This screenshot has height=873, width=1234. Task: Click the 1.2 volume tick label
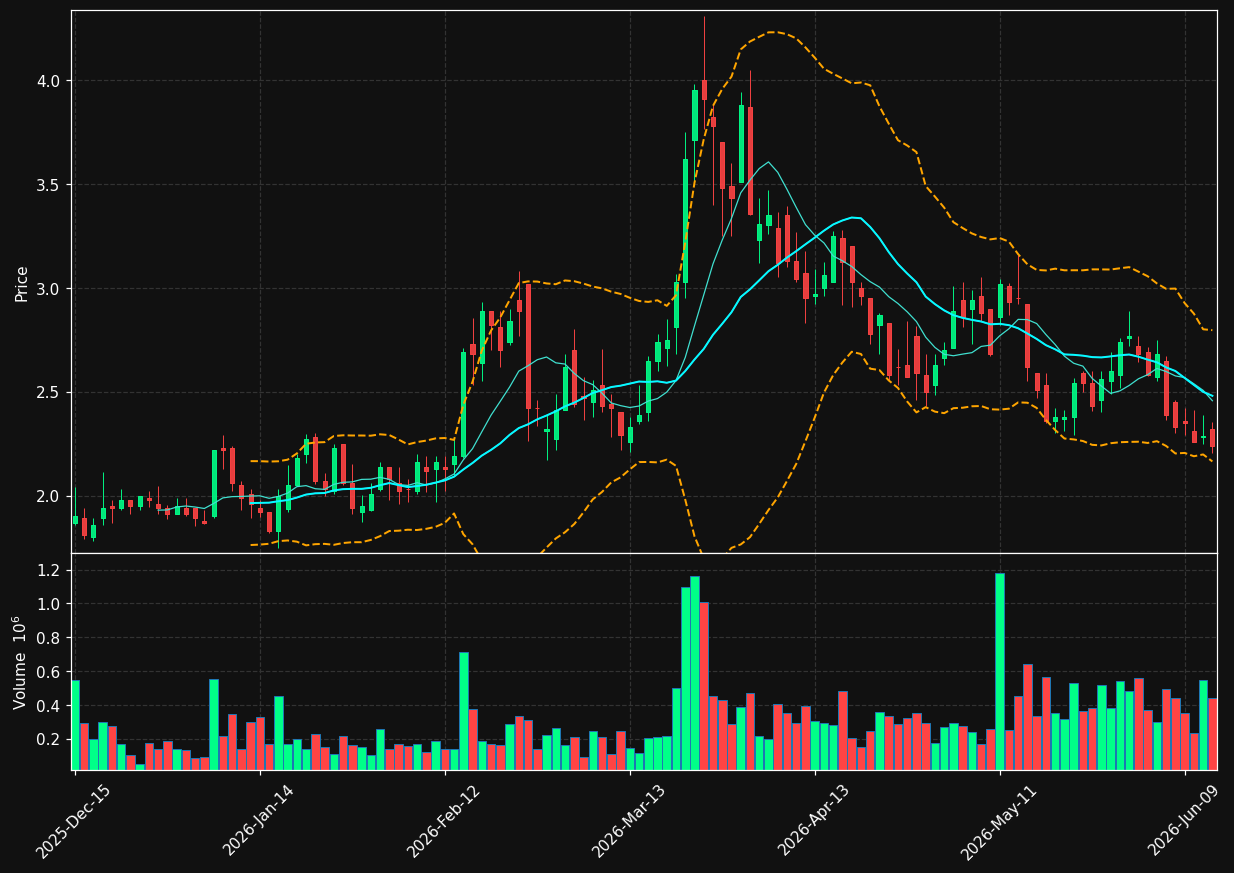tap(50, 570)
